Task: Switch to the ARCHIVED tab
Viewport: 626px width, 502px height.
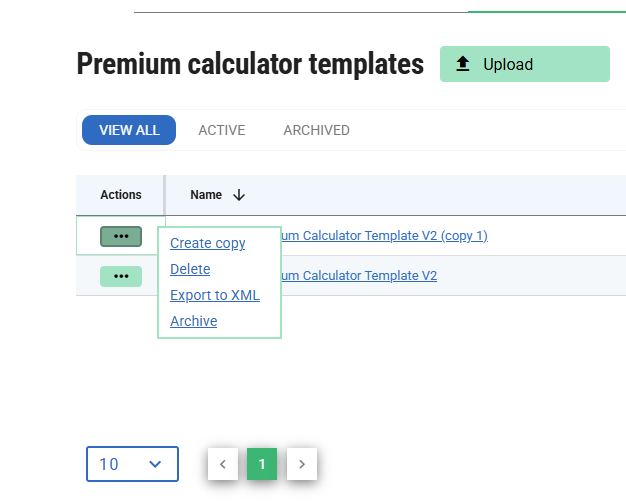Action: [x=316, y=130]
